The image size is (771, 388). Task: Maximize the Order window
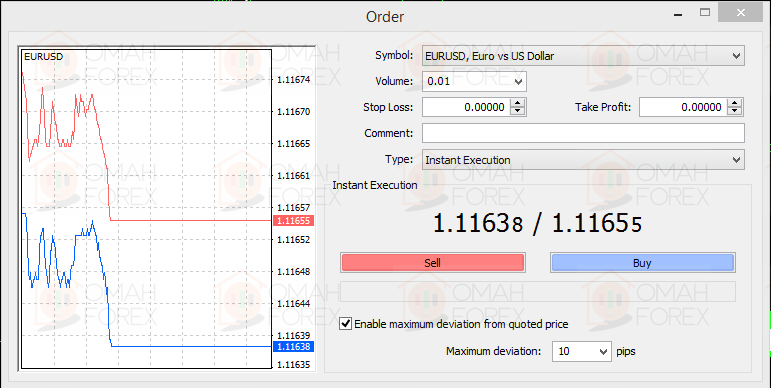pyautogui.click(x=705, y=13)
